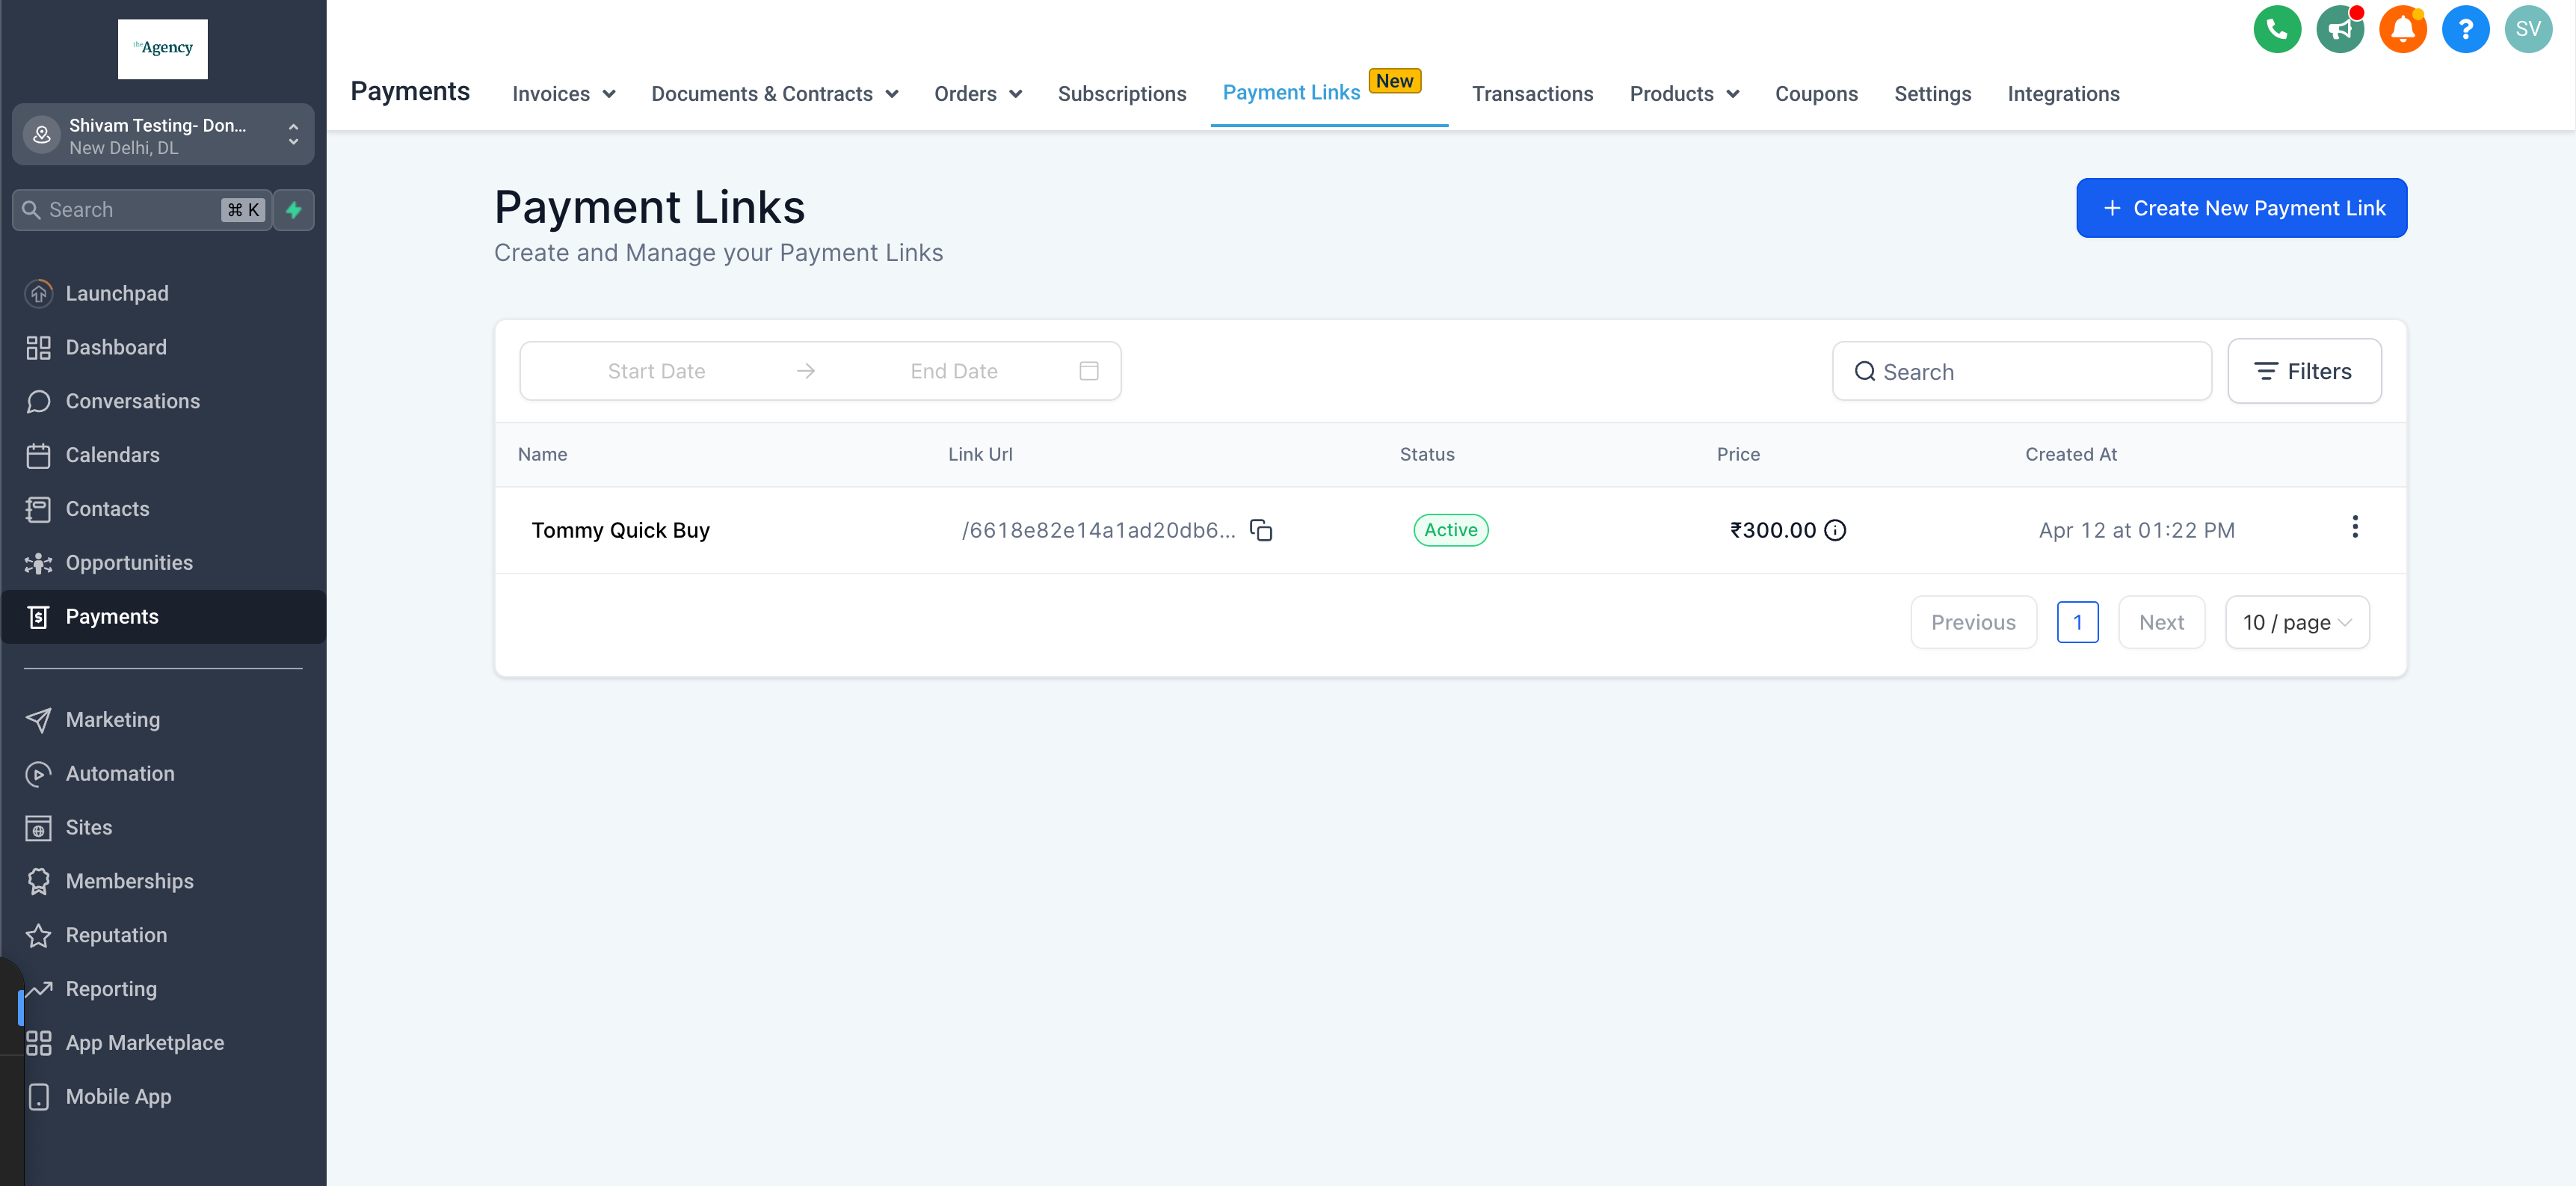Click the lightning bolt quick actions icon

(x=294, y=210)
